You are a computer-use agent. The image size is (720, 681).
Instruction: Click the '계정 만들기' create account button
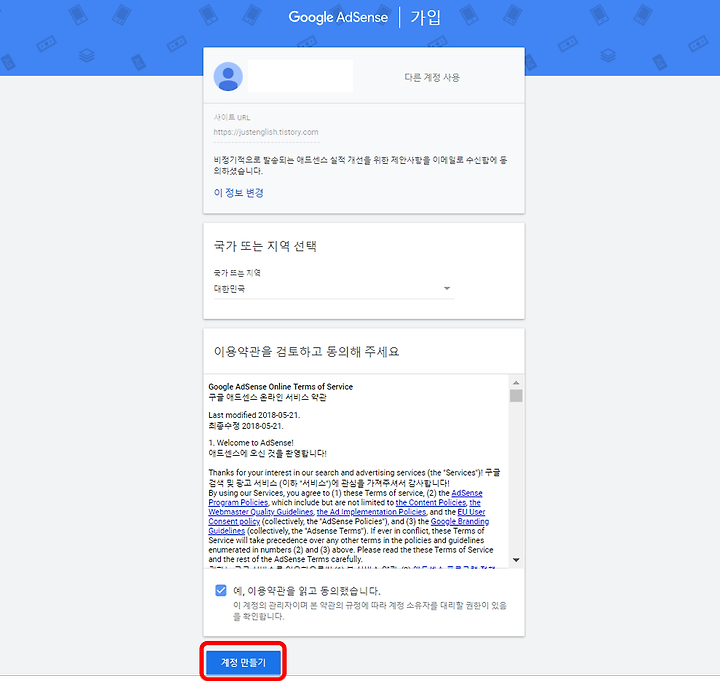[x=243, y=662]
